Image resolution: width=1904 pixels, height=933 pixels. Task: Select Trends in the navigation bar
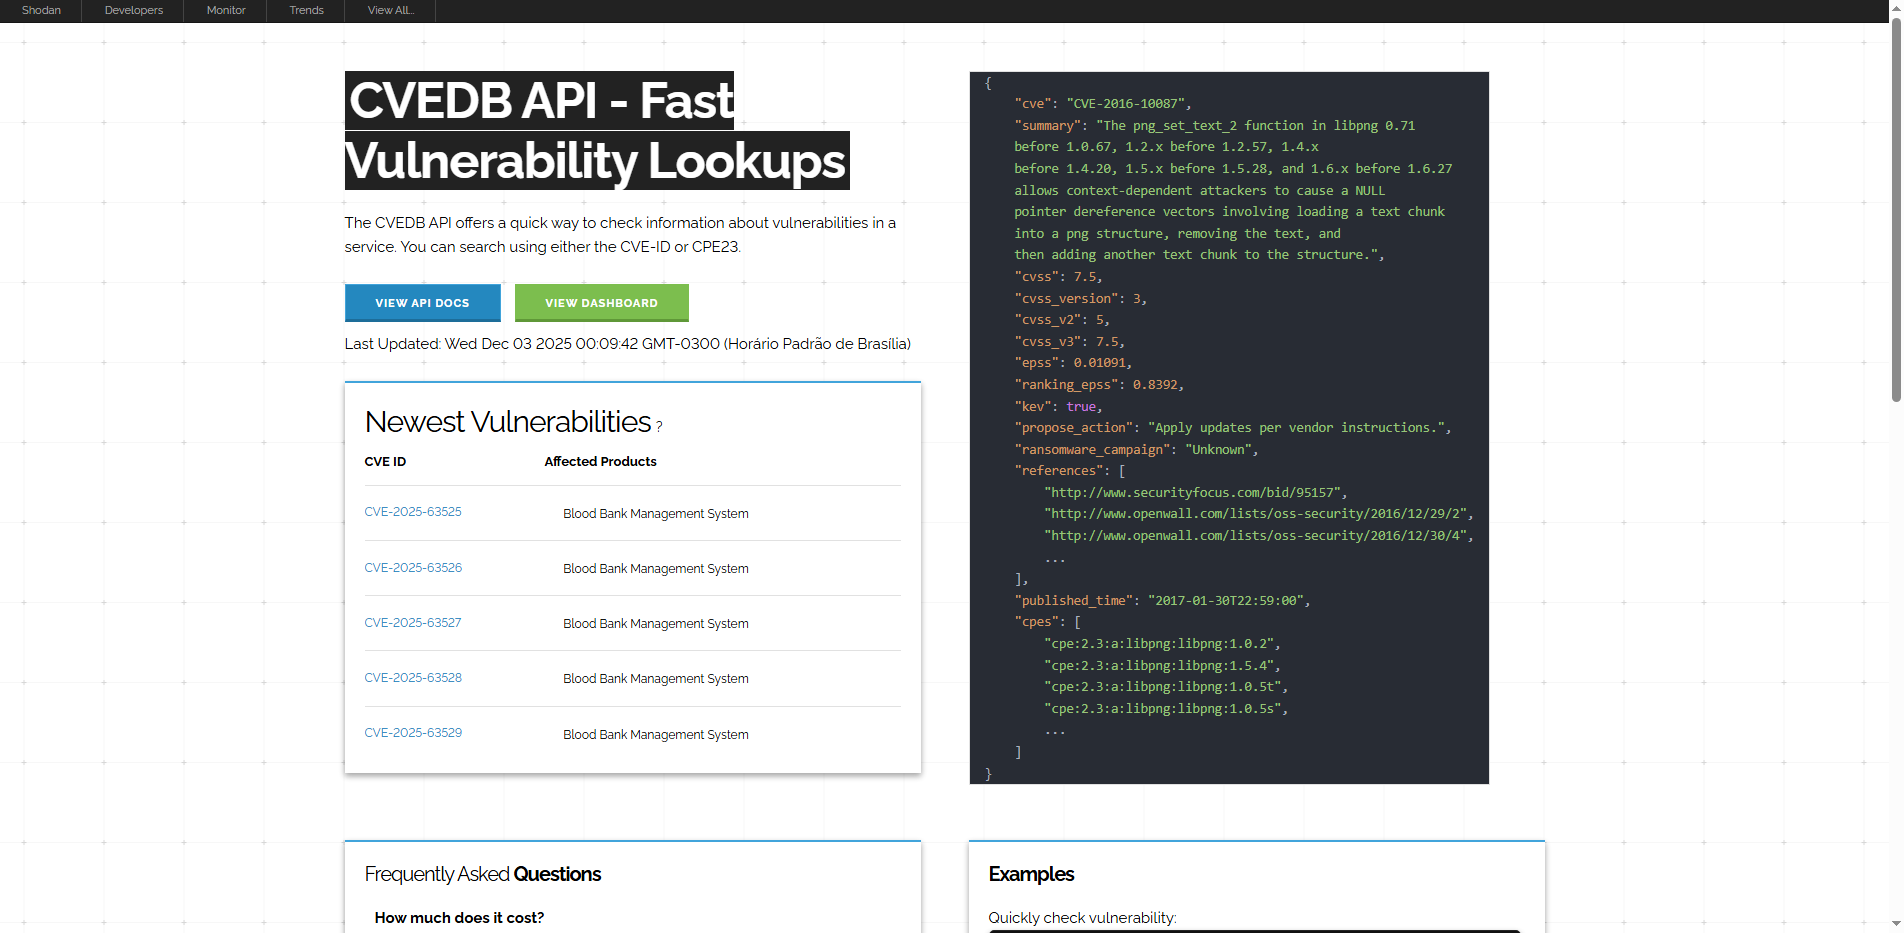(x=305, y=10)
